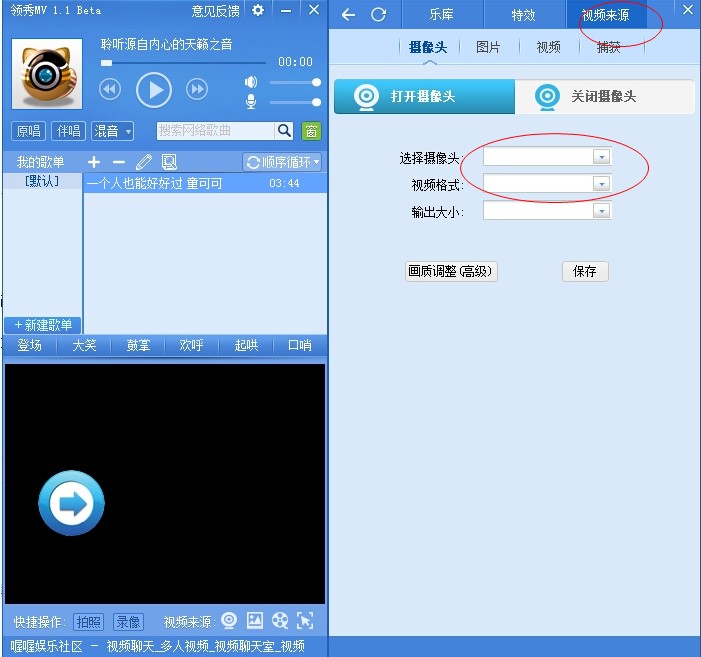This screenshot has width=701, height=657.
Task: Click the 搜索网络歌曲 search field
Action: 215,131
